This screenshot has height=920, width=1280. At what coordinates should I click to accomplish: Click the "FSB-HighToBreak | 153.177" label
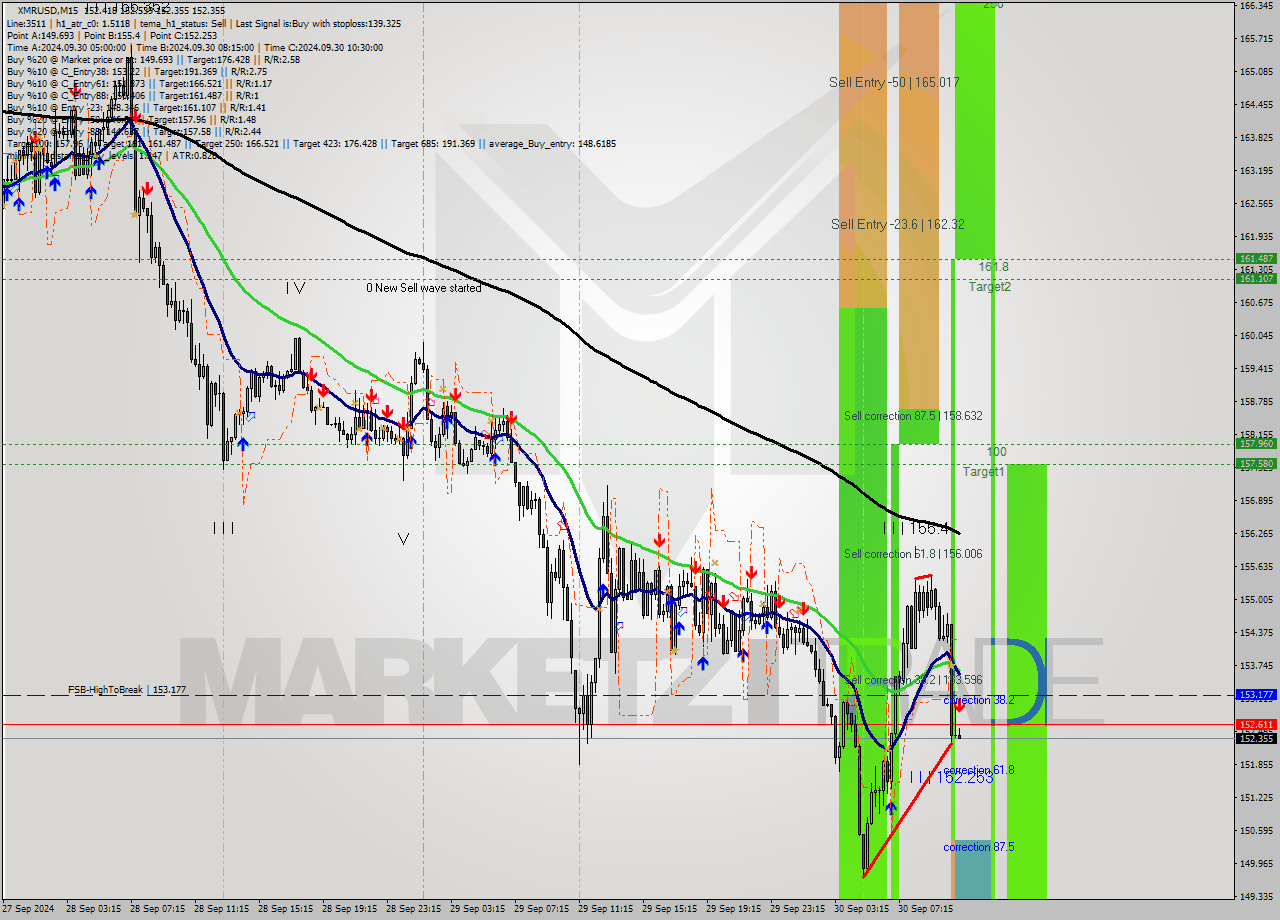[x=128, y=689]
